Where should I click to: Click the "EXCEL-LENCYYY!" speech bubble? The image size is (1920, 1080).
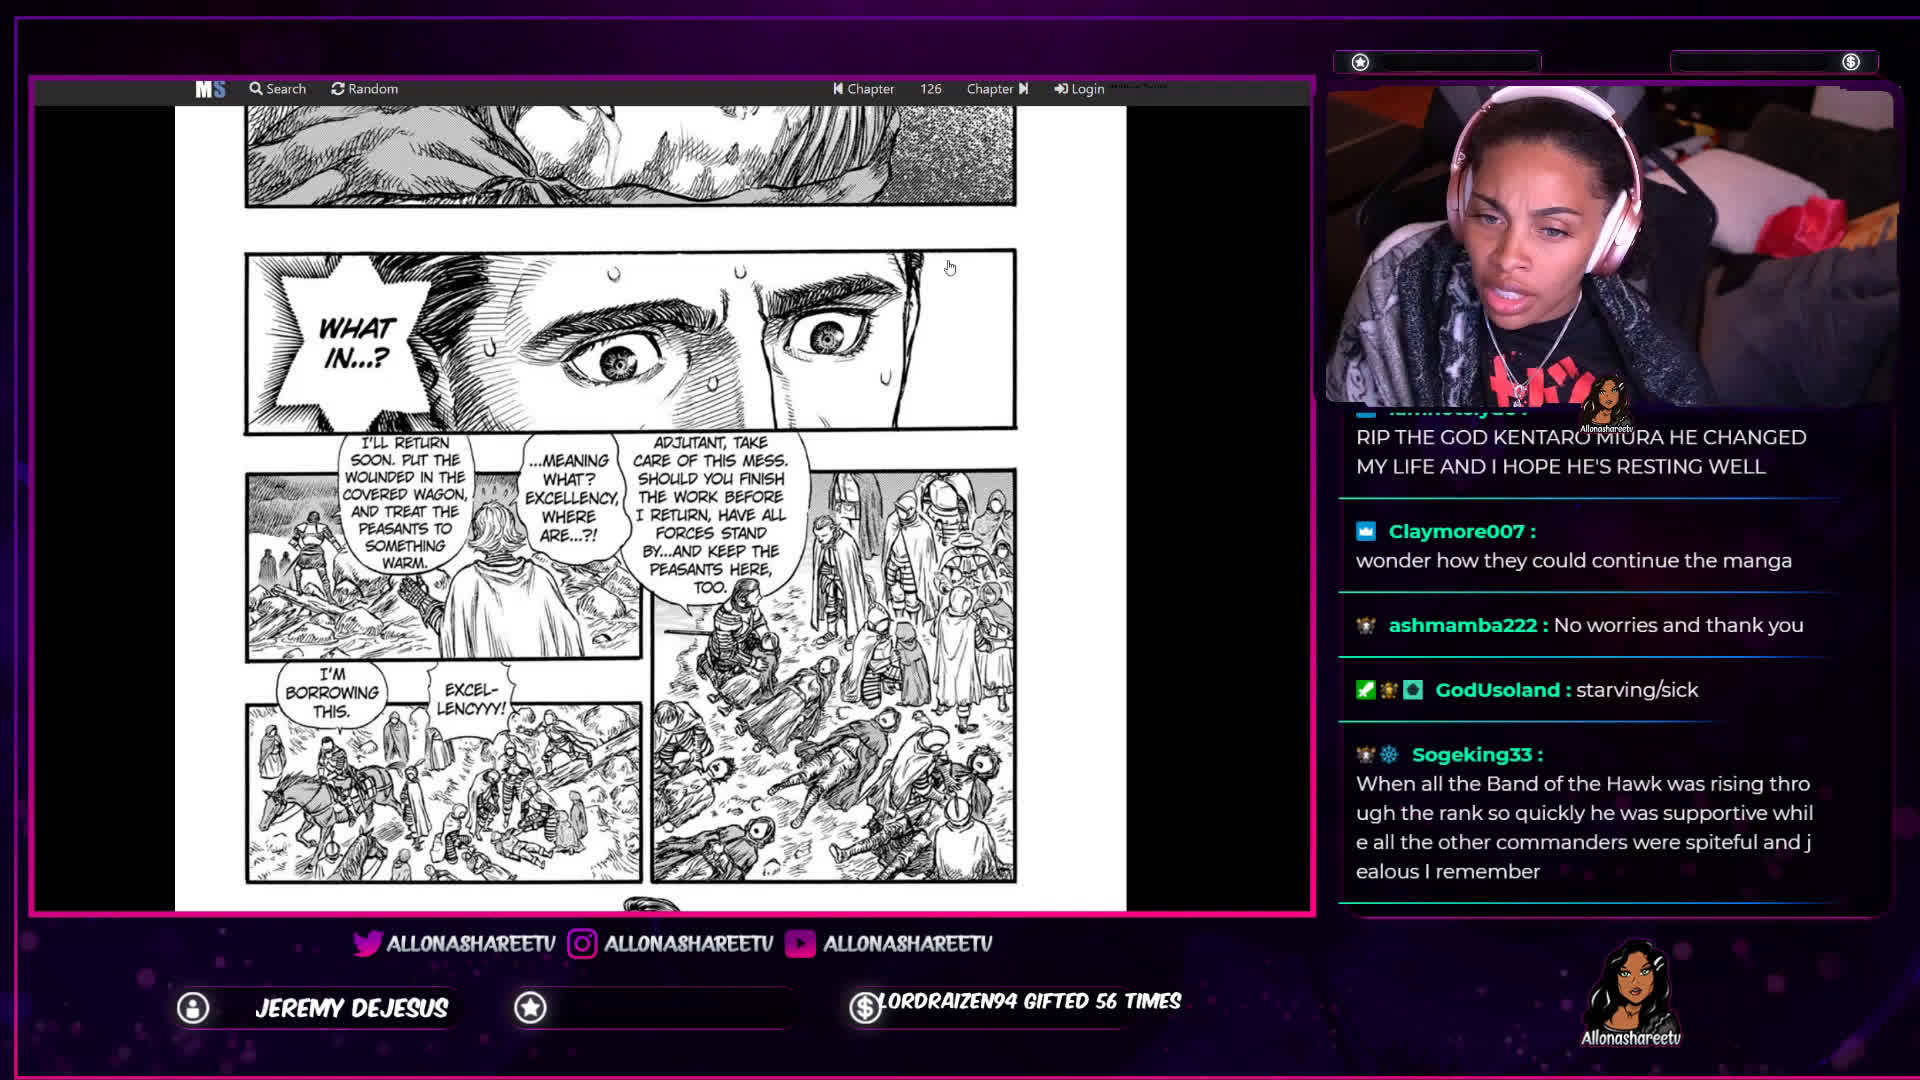471,698
